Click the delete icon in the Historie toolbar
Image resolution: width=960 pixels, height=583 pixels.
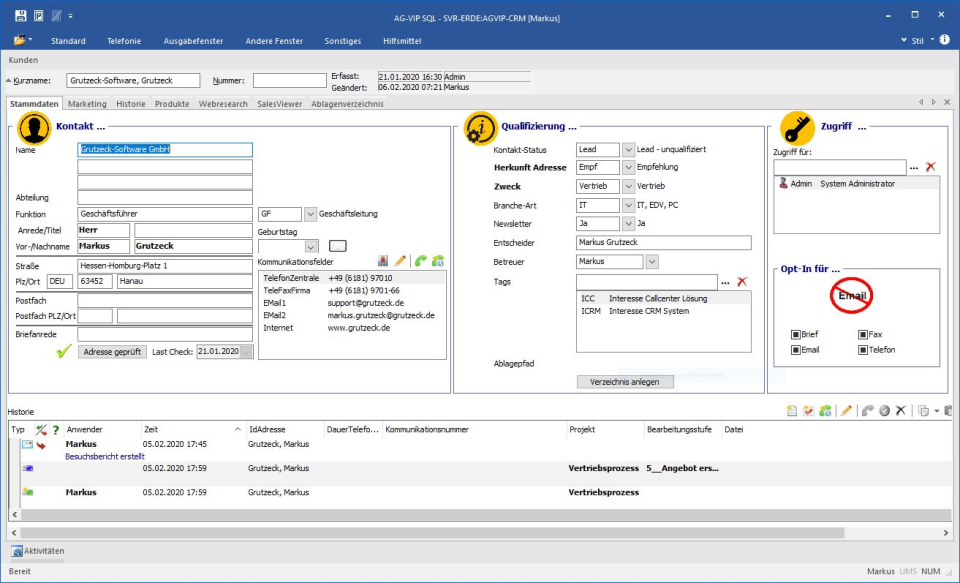point(898,410)
